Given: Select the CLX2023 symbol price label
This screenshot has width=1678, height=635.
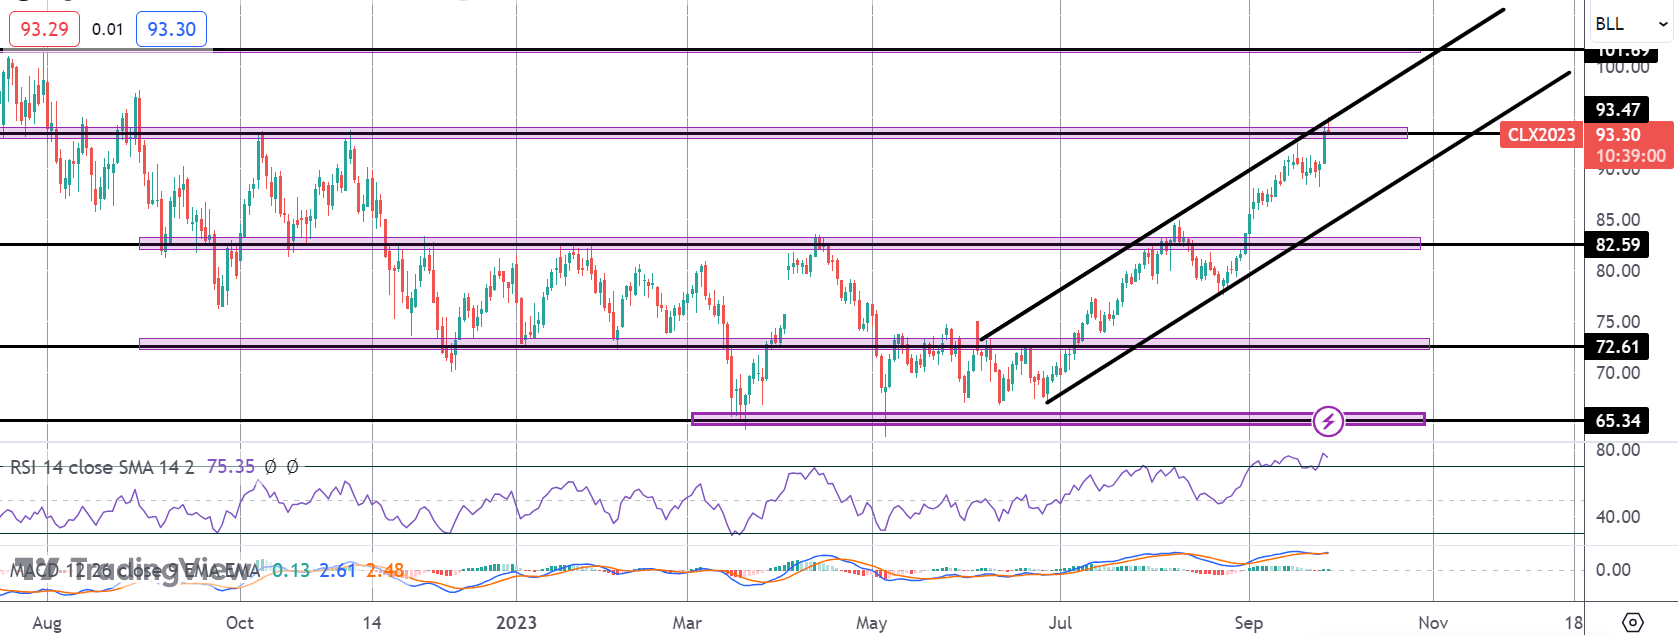Looking at the screenshot, I should pyautogui.click(x=1541, y=135).
